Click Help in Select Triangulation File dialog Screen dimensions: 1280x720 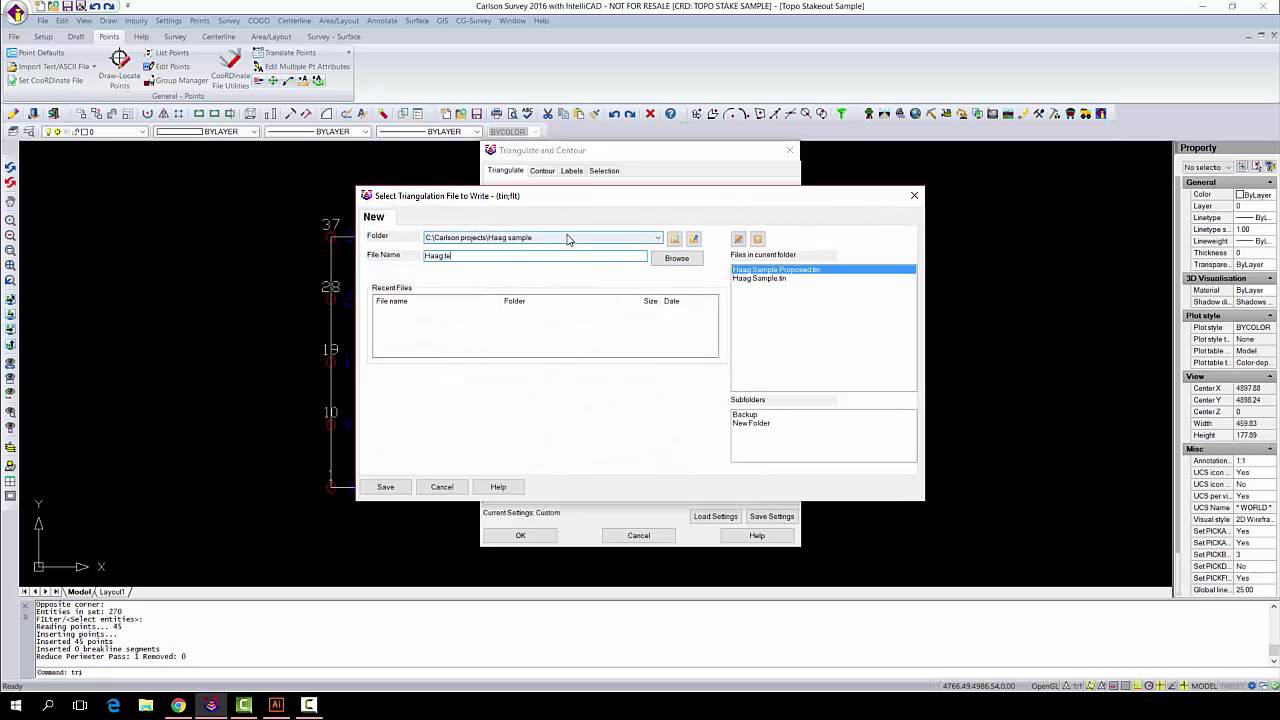point(498,487)
